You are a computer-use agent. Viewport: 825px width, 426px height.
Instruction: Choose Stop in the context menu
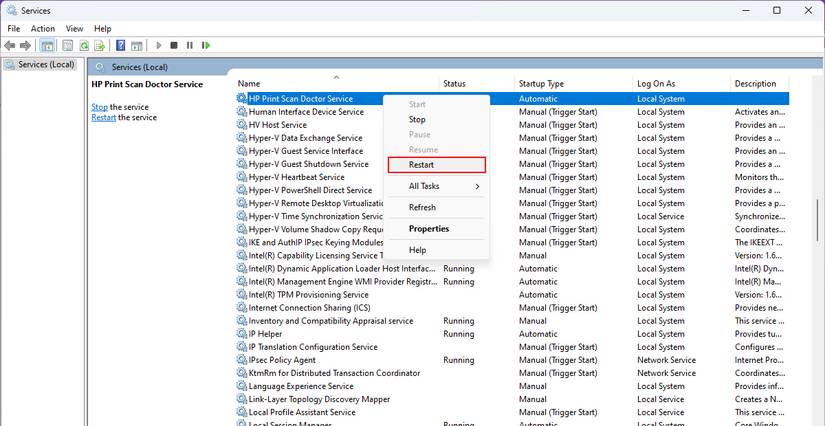pos(436,119)
